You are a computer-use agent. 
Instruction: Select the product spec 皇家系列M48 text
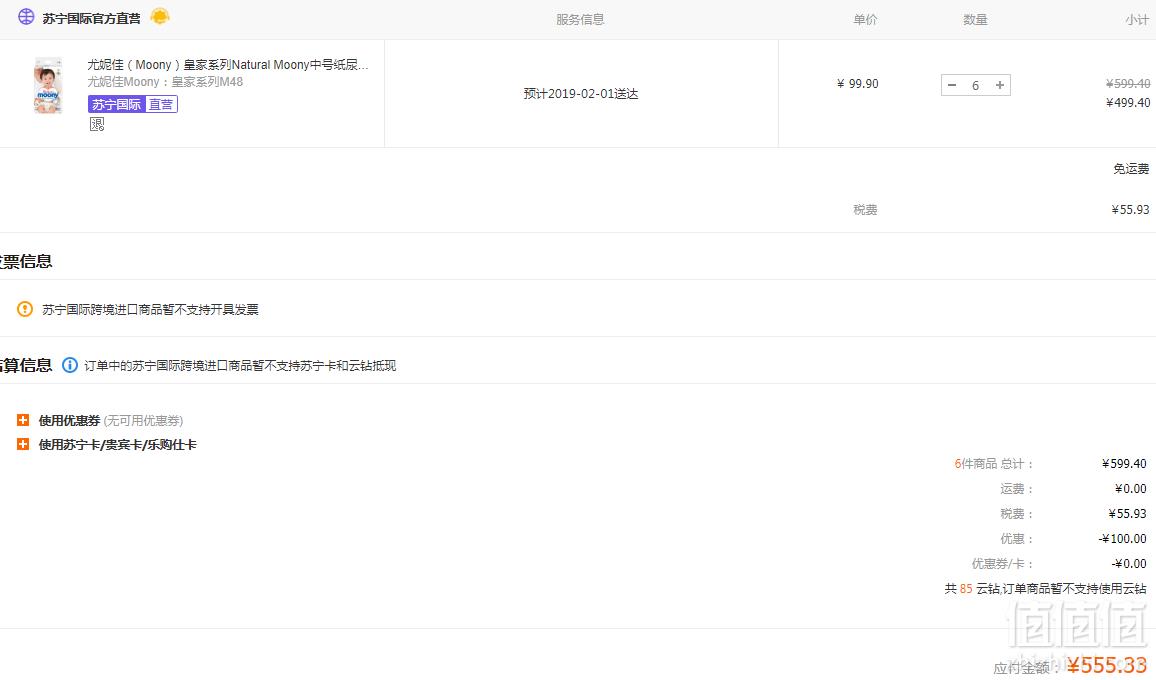(165, 82)
